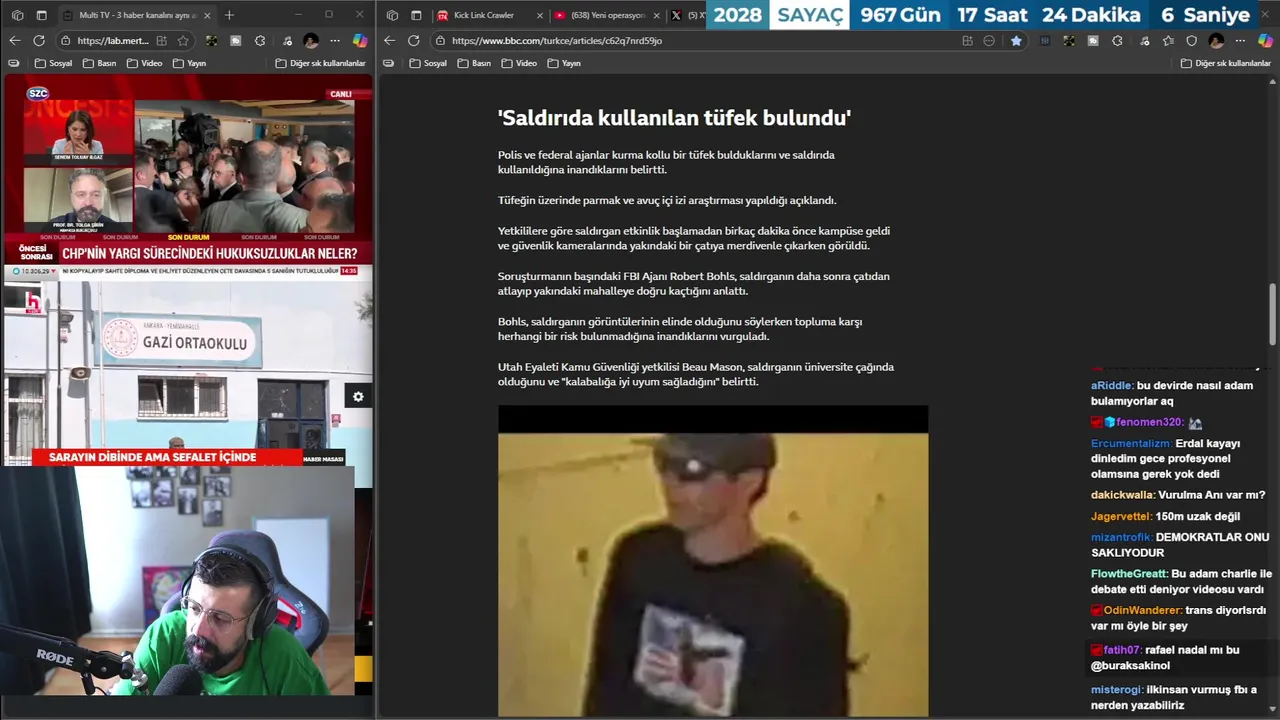Open Diğer sık kullanılanlar in BBC window
This screenshot has height=720, width=1280.
pos(1225,63)
